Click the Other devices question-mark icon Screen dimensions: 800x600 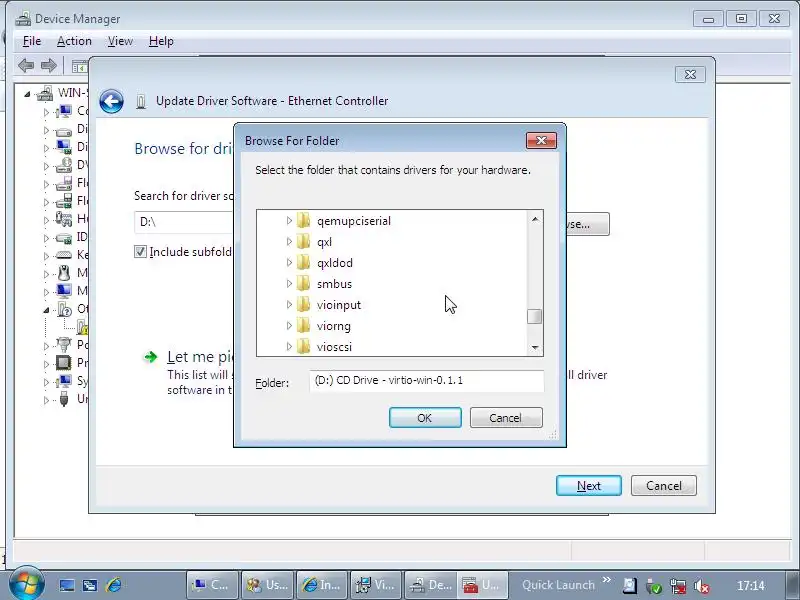click(64, 309)
